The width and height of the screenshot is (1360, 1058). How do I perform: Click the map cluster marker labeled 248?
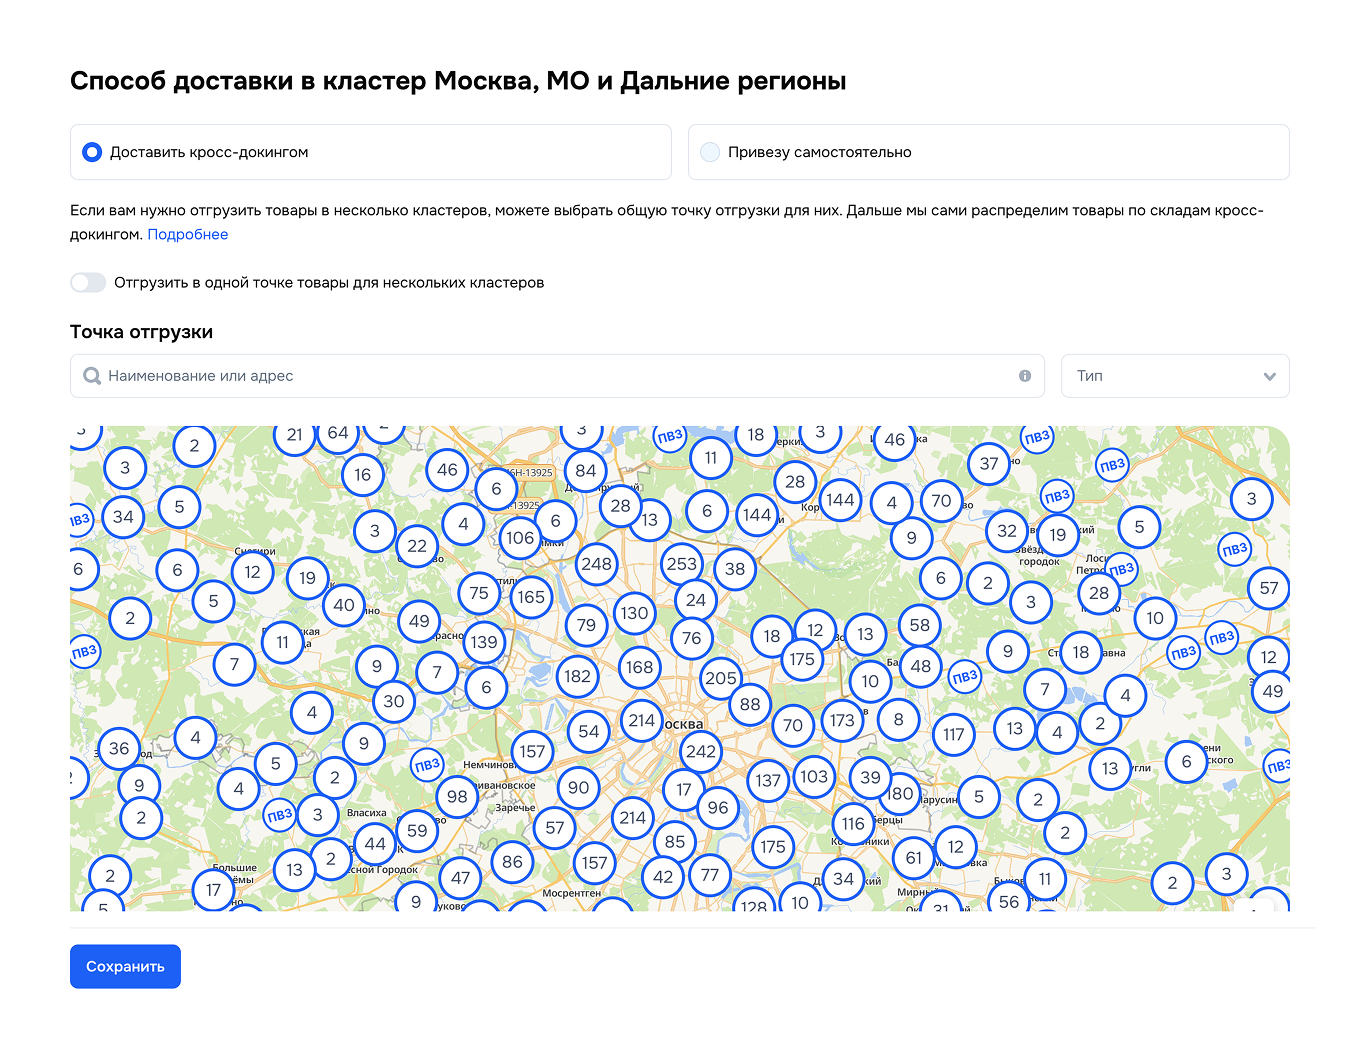596,564
